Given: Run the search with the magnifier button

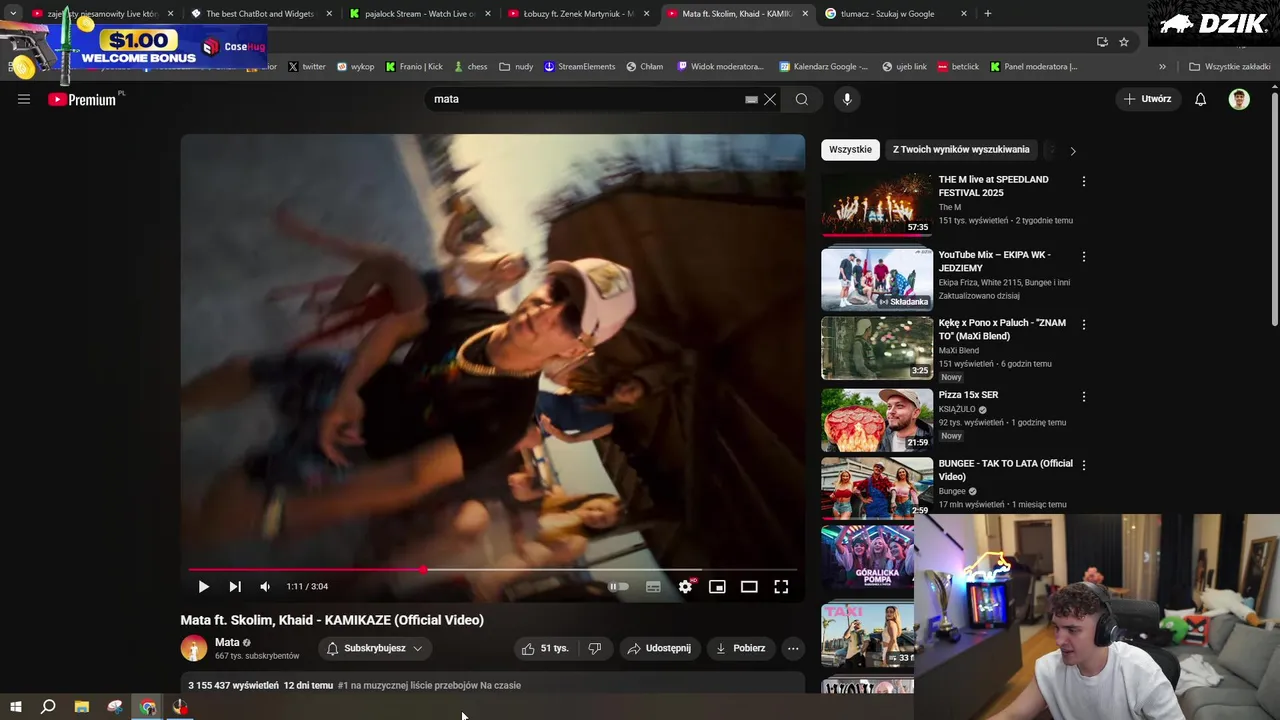Looking at the screenshot, I should tap(802, 99).
